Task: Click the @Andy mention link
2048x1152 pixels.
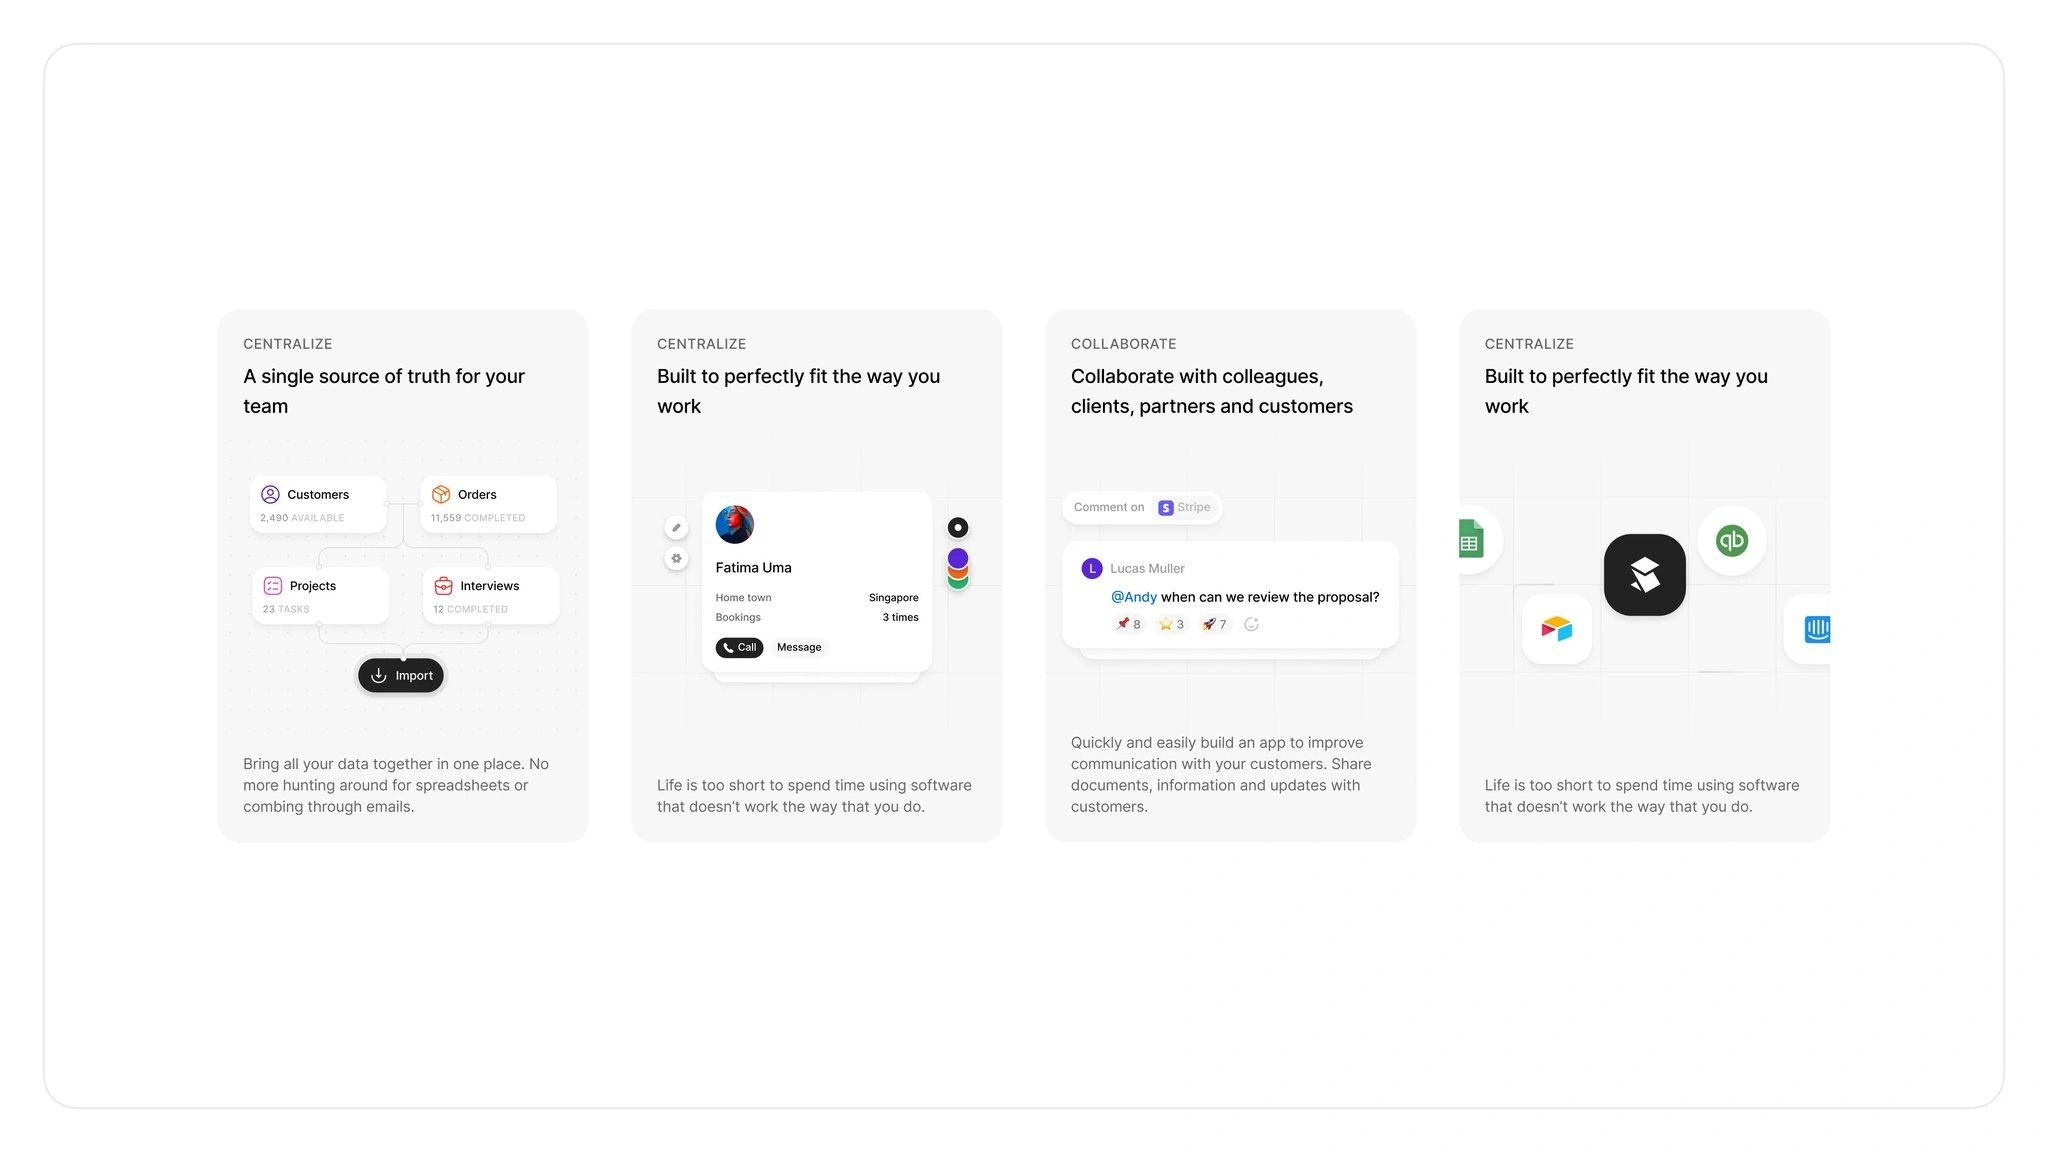Action: [1133, 597]
